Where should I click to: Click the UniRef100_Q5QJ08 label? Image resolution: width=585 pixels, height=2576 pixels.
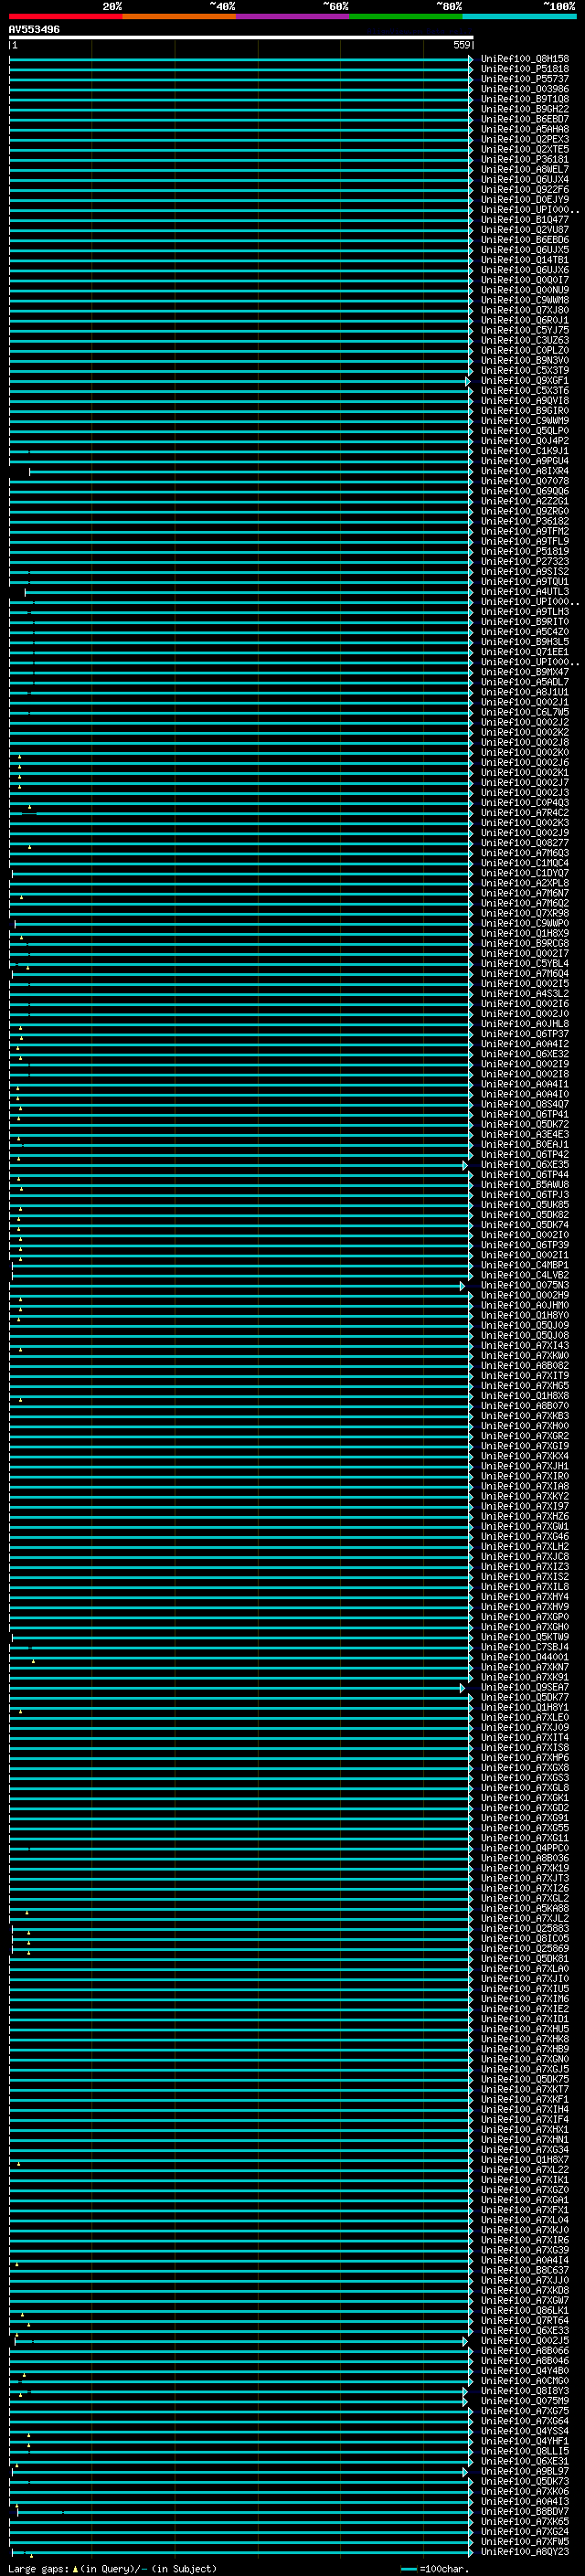point(524,1335)
